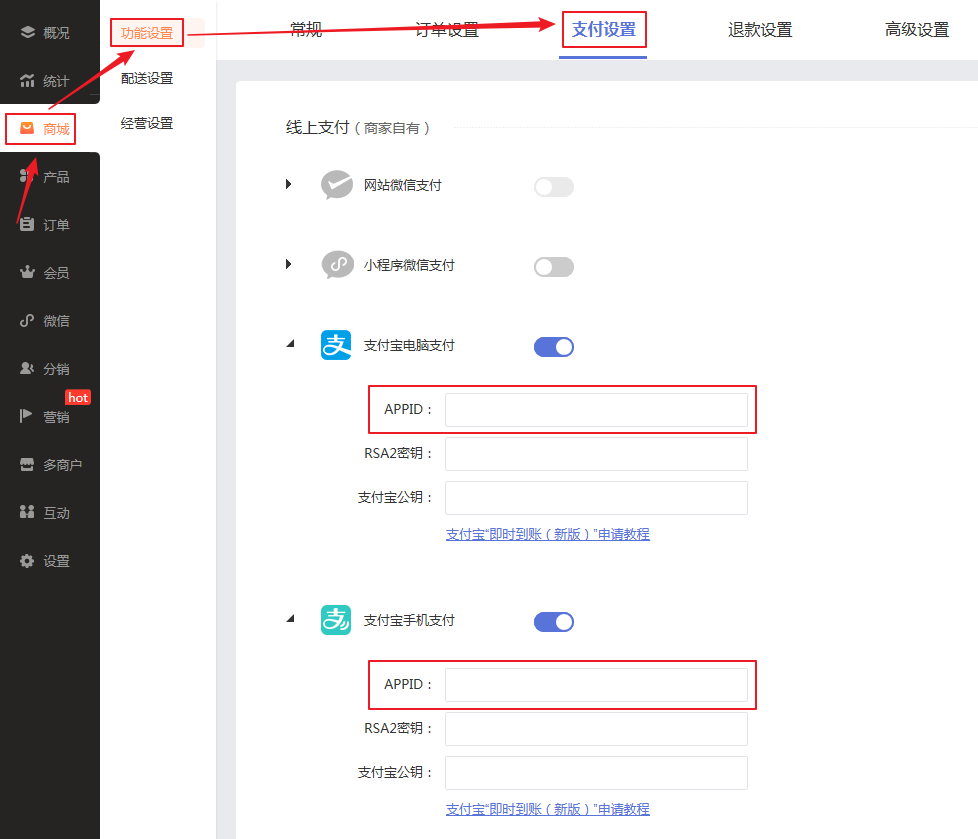
Task: Click the 概况 overview icon in sidebar
Action: pos(28,33)
